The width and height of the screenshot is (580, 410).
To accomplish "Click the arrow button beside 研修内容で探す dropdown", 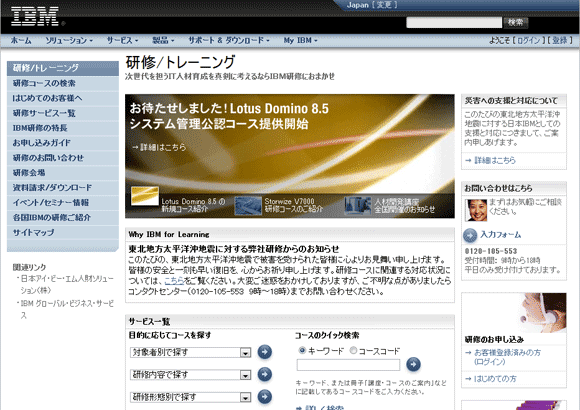I will coord(264,374).
